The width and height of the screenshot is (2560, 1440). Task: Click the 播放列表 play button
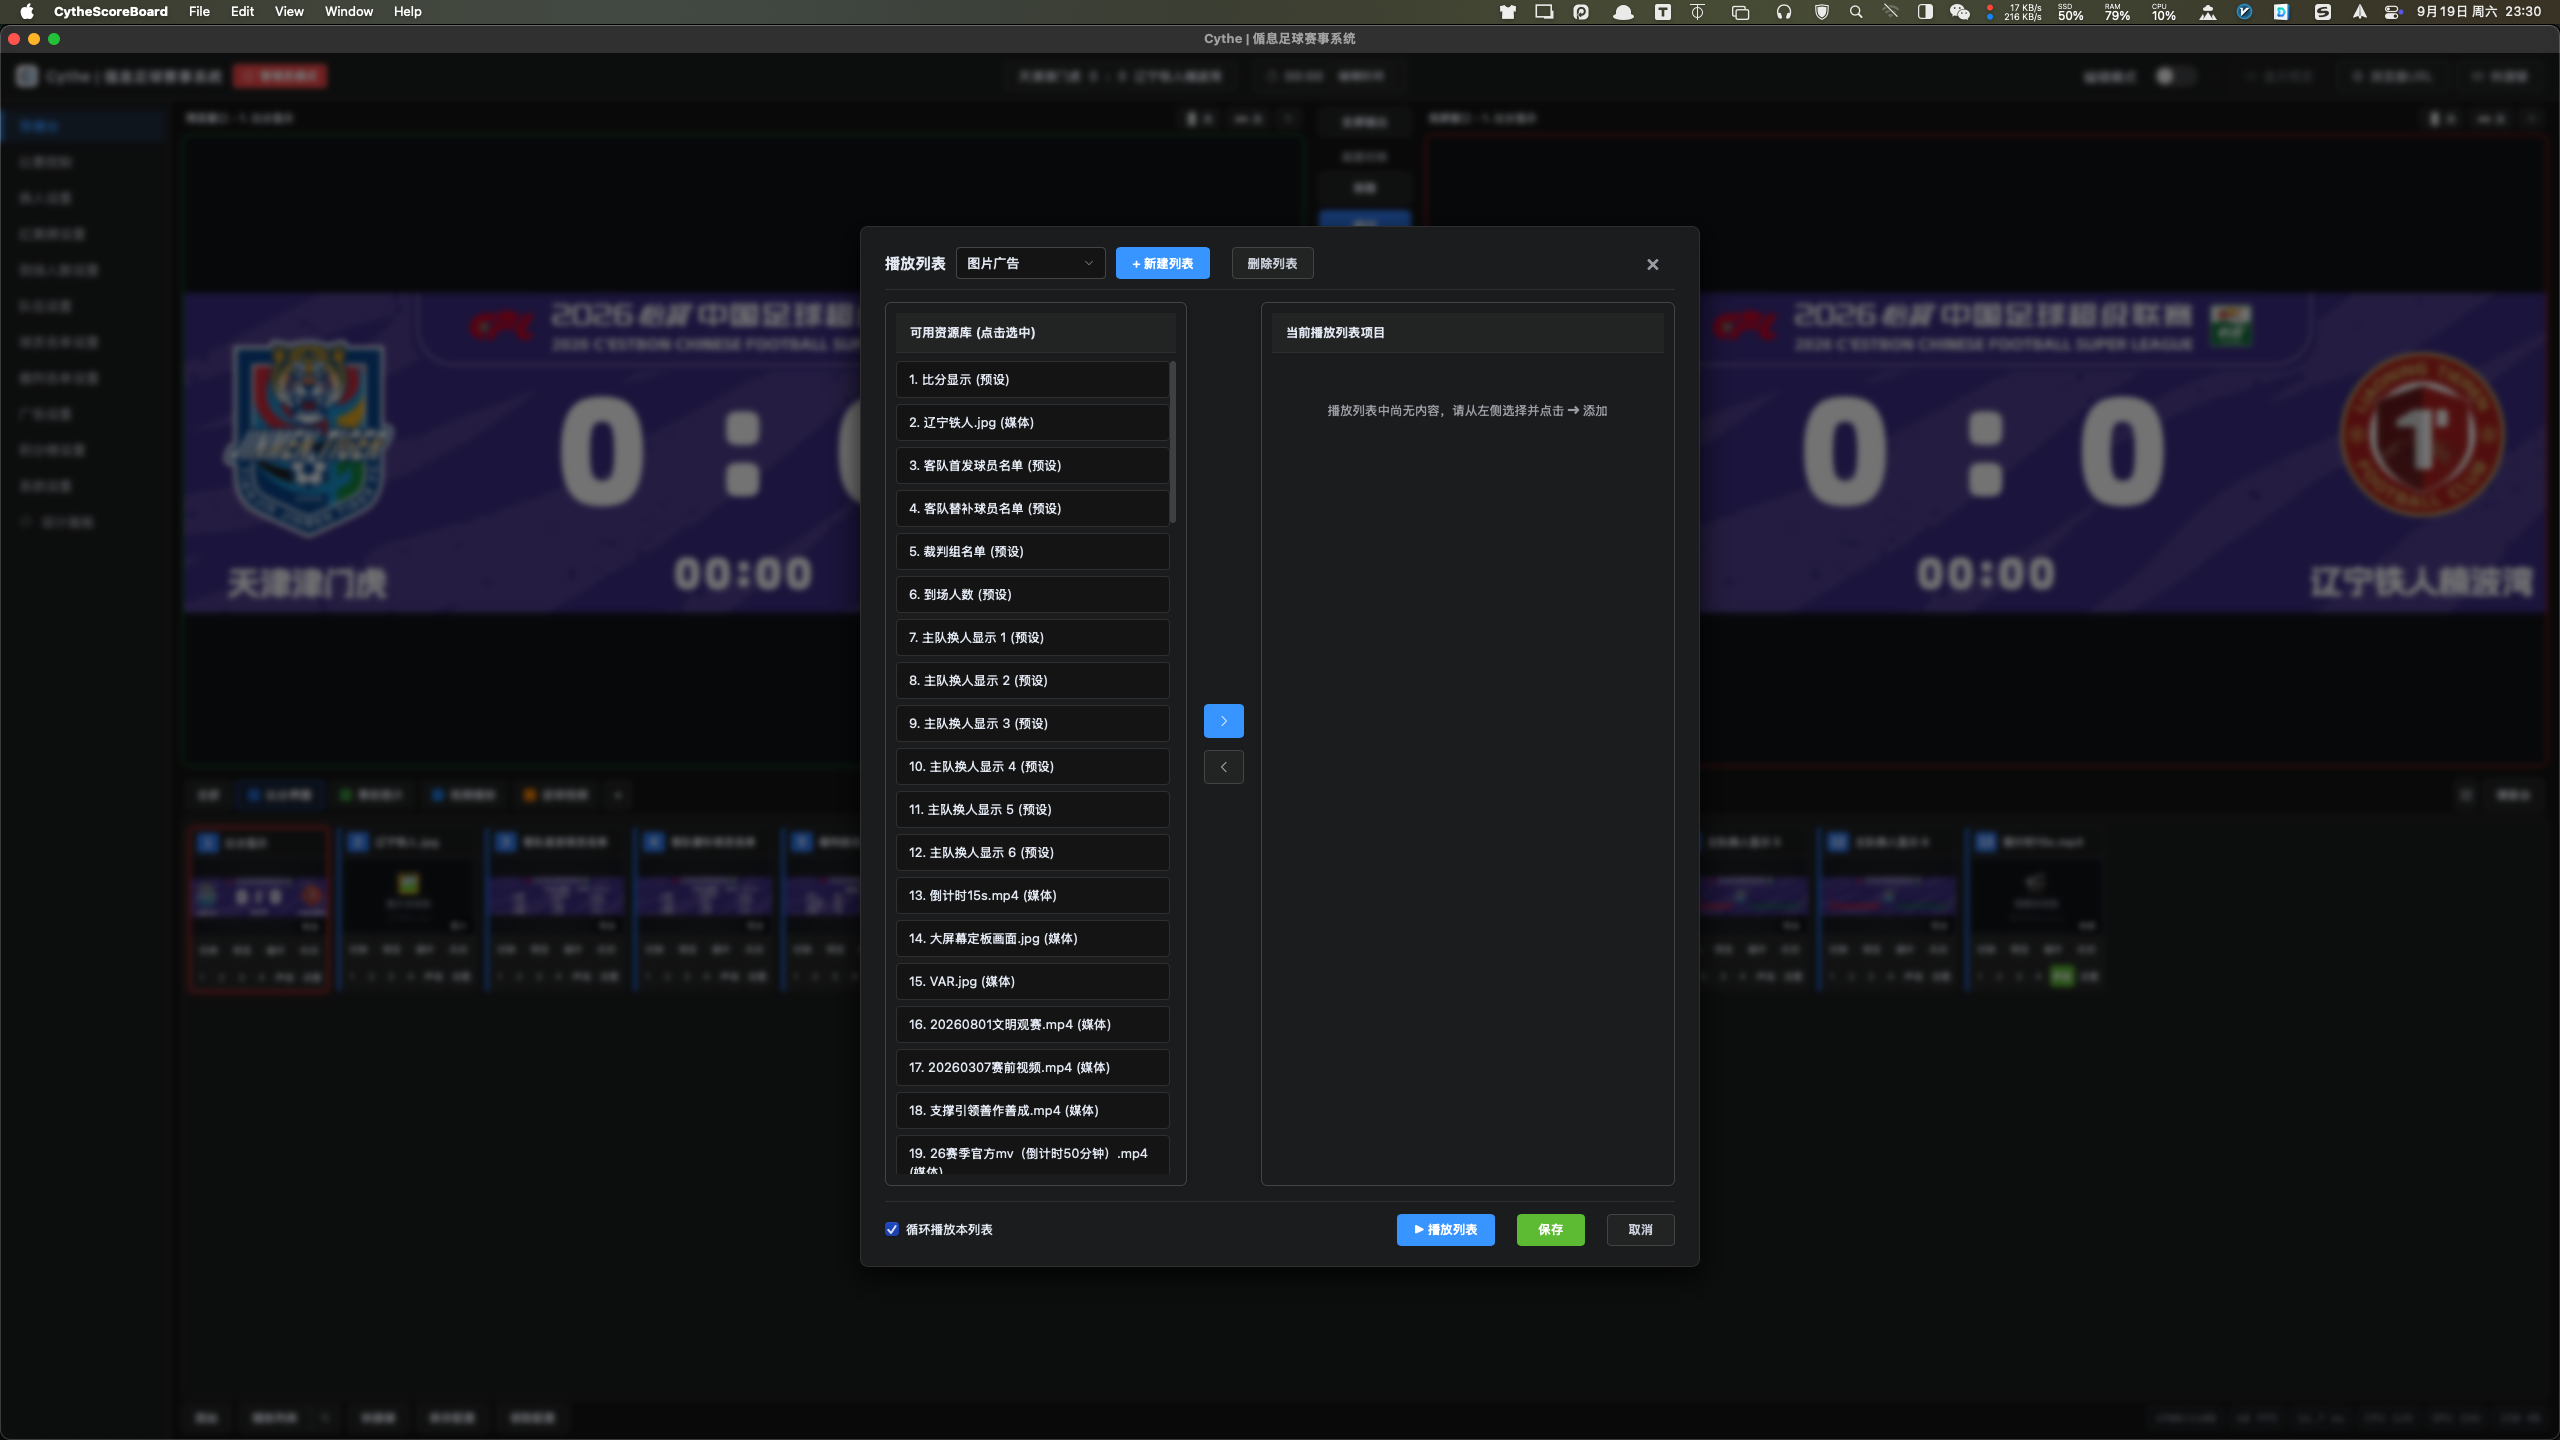point(1445,1229)
